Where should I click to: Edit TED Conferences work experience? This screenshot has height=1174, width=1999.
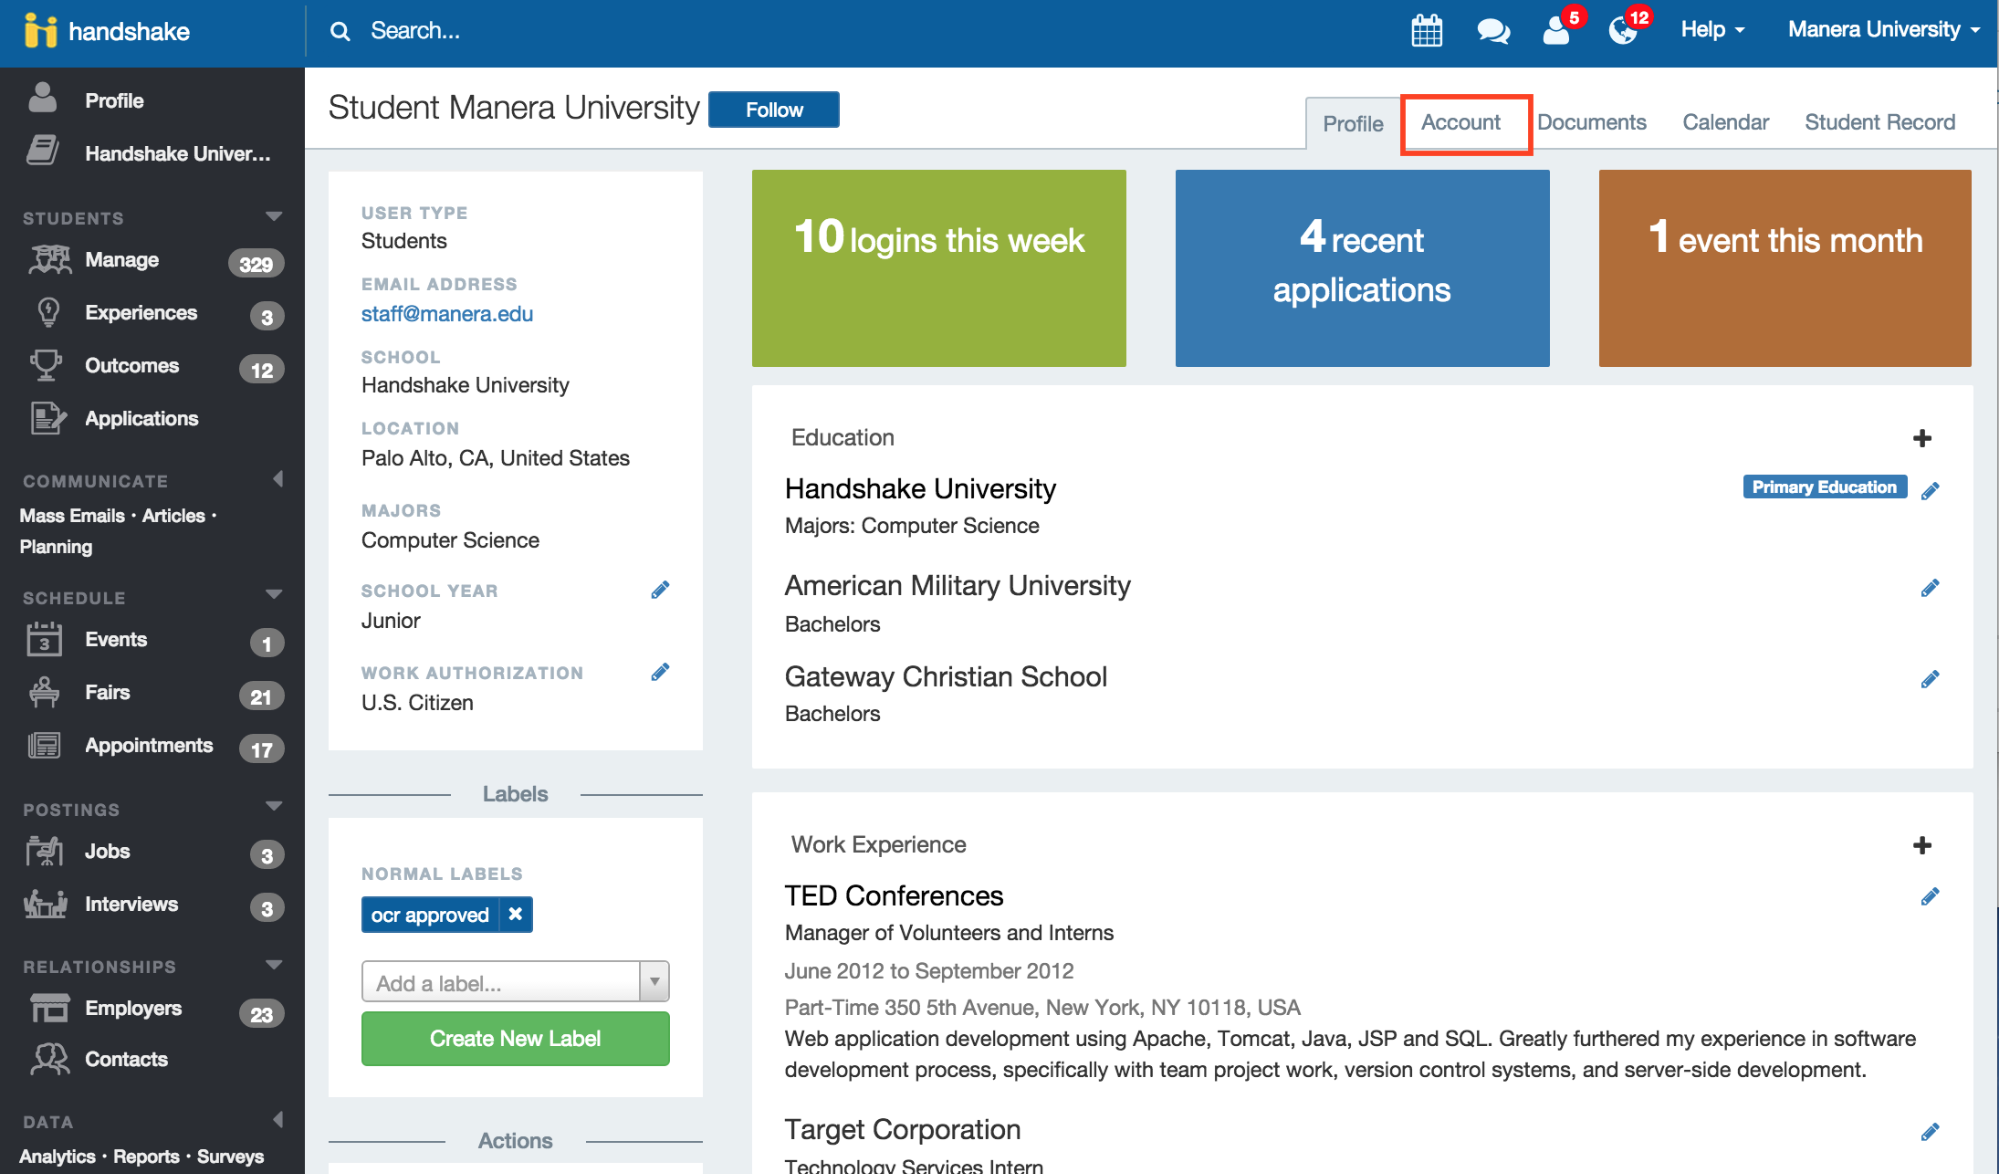[x=1930, y=896]
